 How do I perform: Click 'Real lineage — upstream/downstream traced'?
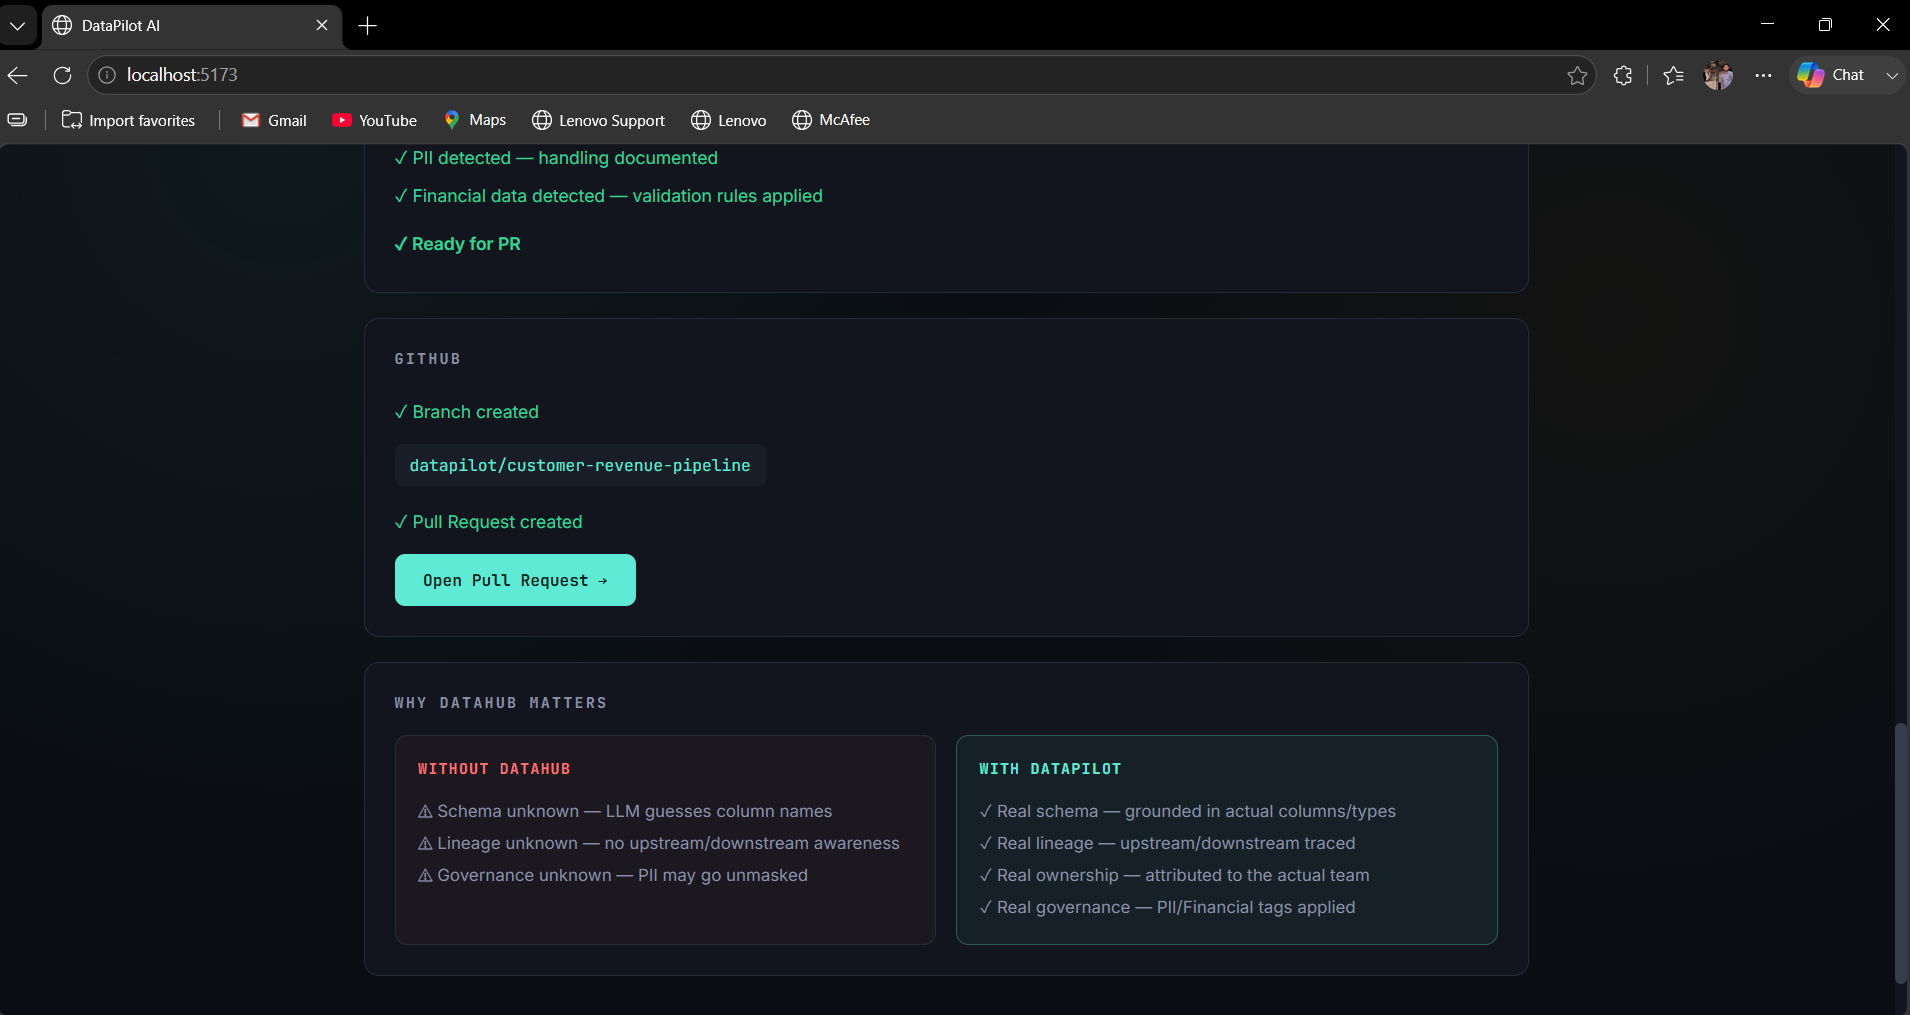[1167, 843]
